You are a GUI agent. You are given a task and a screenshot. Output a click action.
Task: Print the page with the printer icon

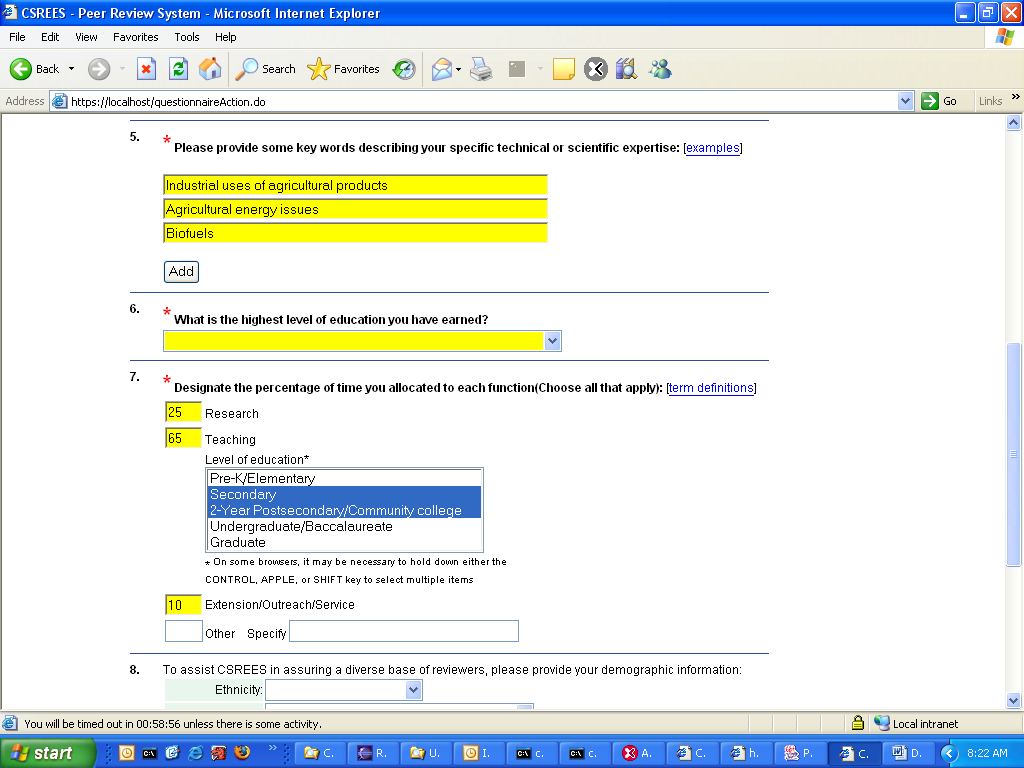482,69
